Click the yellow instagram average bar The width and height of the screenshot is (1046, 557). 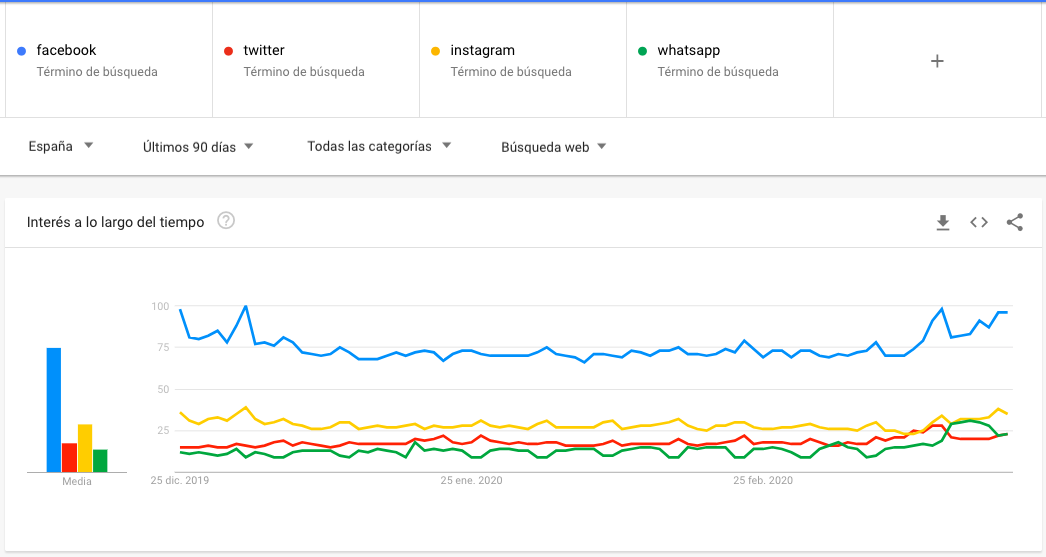tap(85, 447)
